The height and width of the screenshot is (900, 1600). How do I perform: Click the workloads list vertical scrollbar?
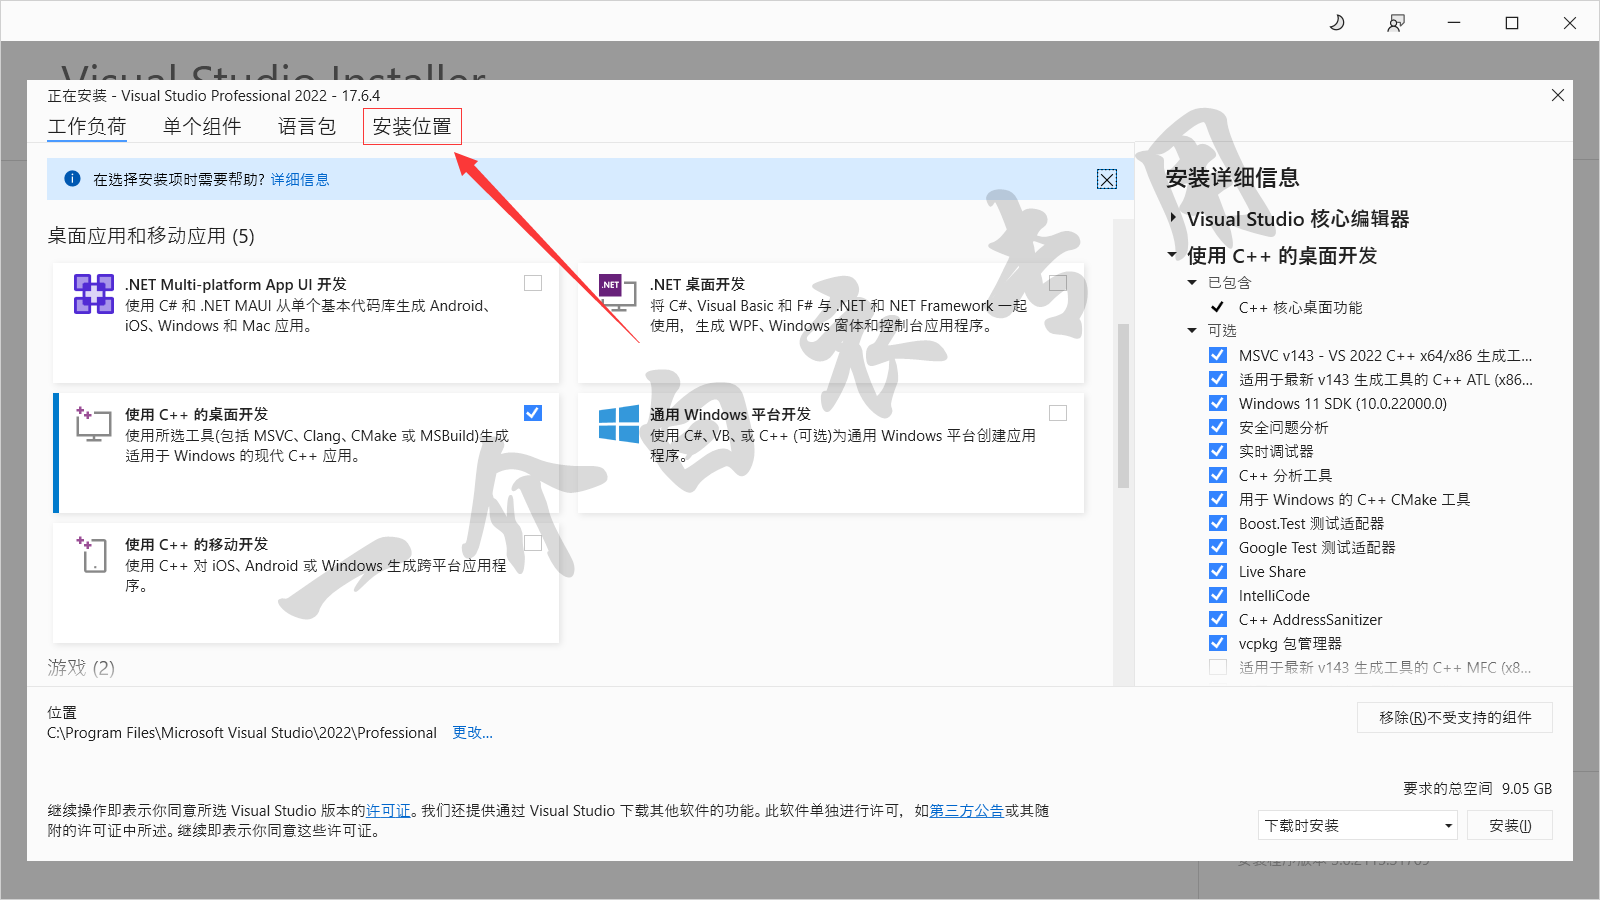tap(1123, 405)
